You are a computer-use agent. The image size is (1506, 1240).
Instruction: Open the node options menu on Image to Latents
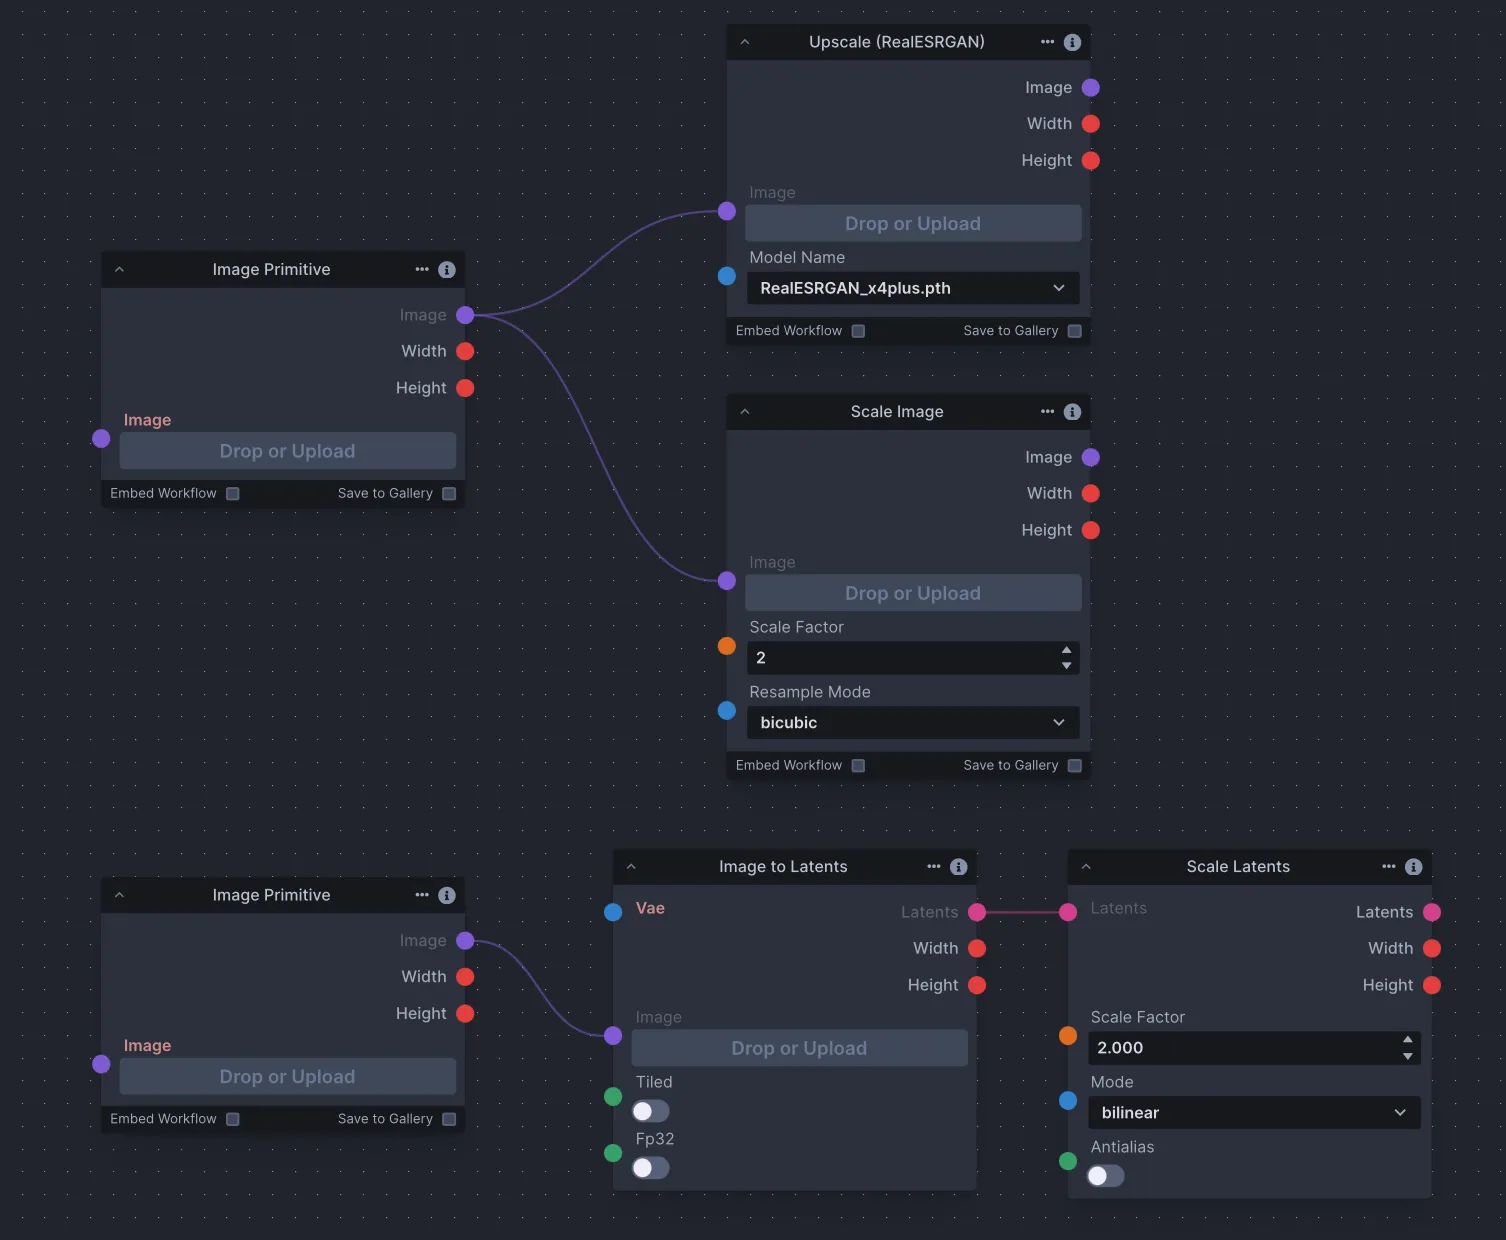coord(933,866)
